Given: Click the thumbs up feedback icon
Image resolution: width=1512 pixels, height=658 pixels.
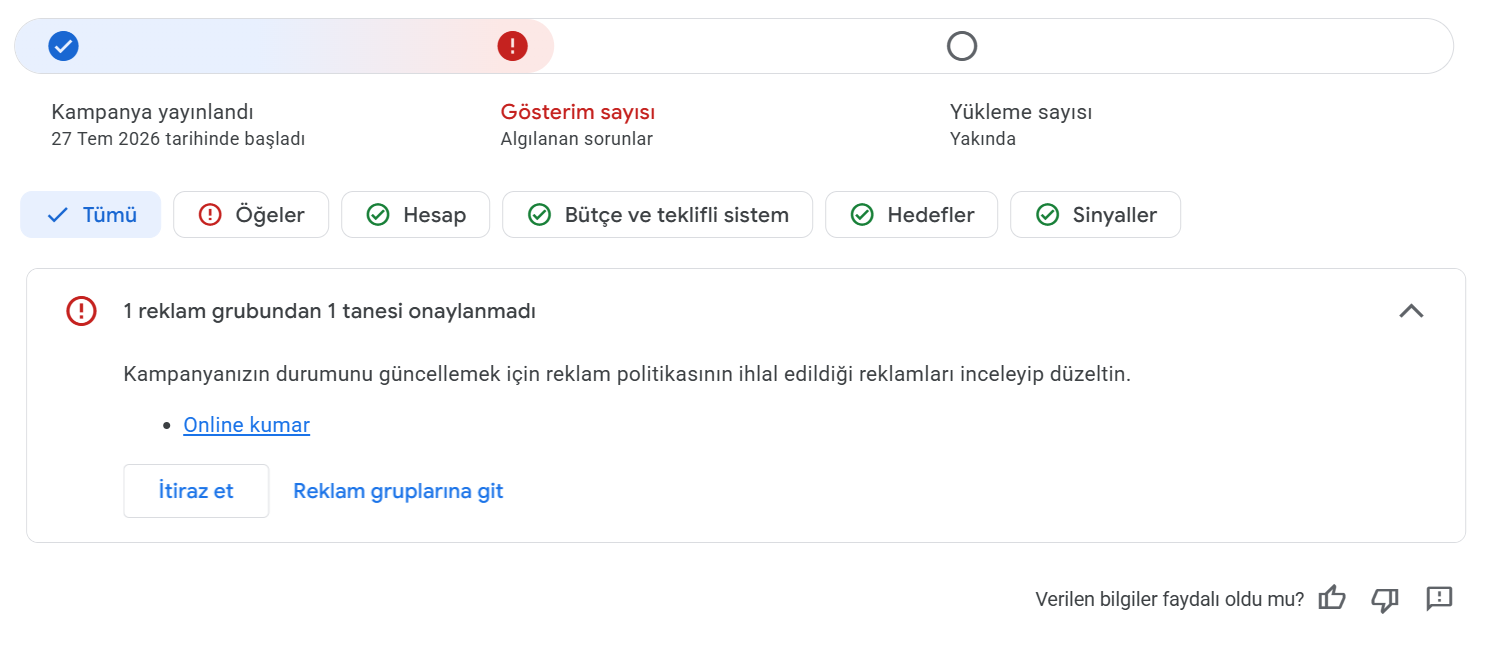Looking at the screenshot, I should [1332, 598].
